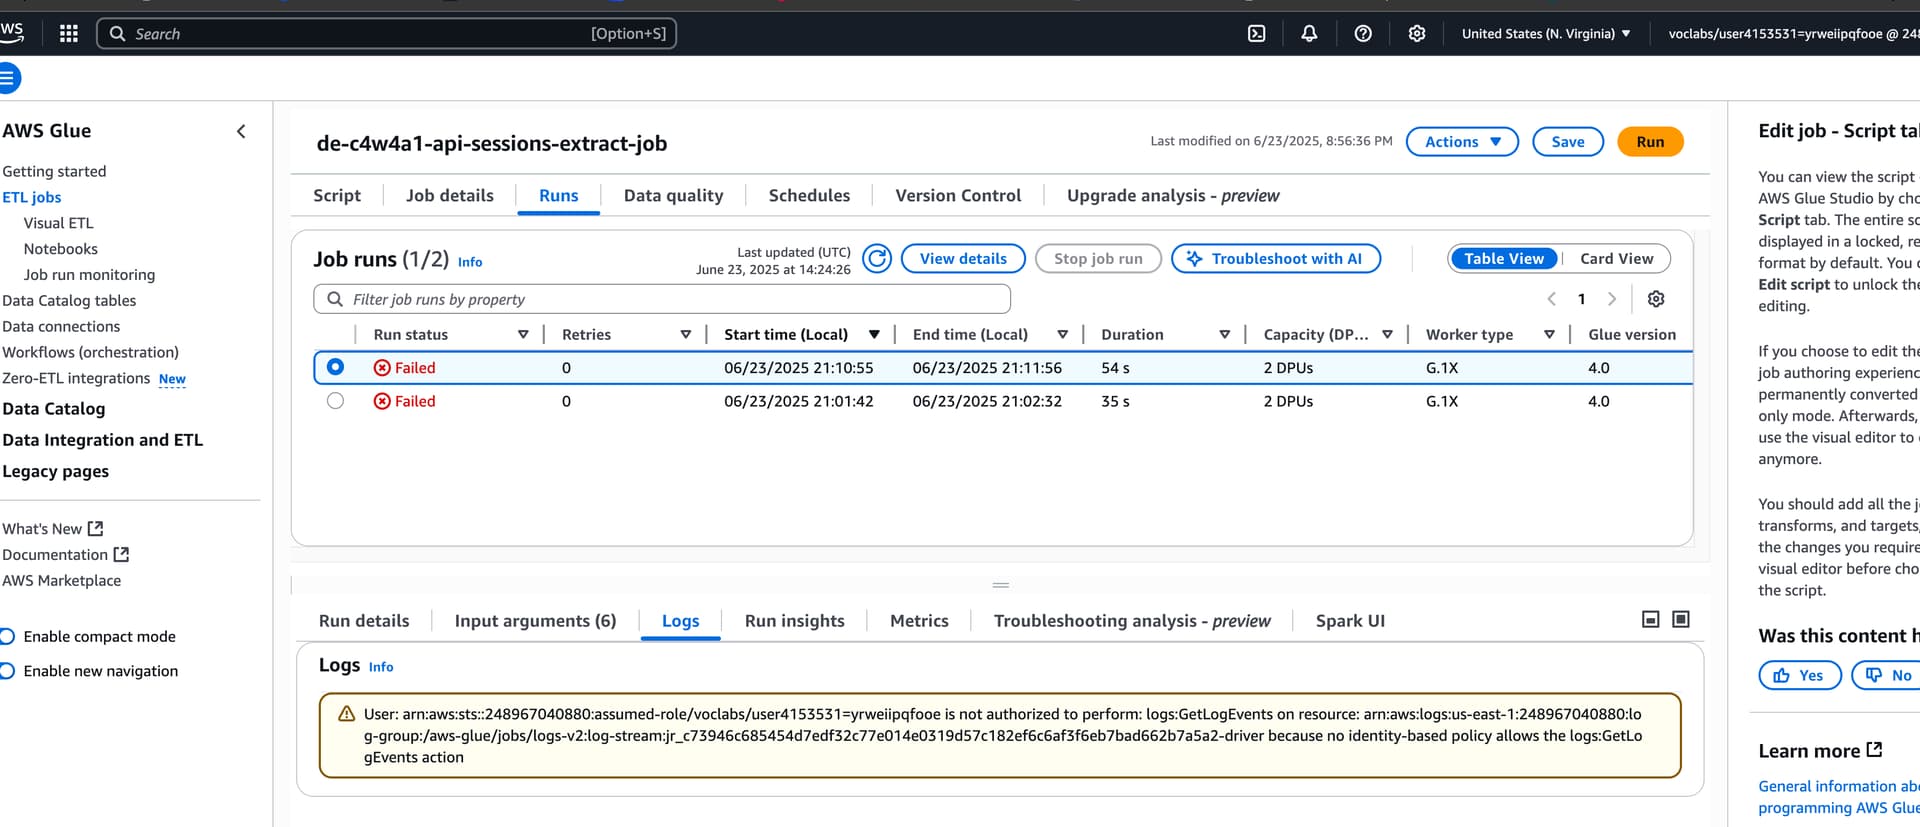Switch details pane to split bottom layout
Screen dimensions: 1920x827
click(1651, 620)
